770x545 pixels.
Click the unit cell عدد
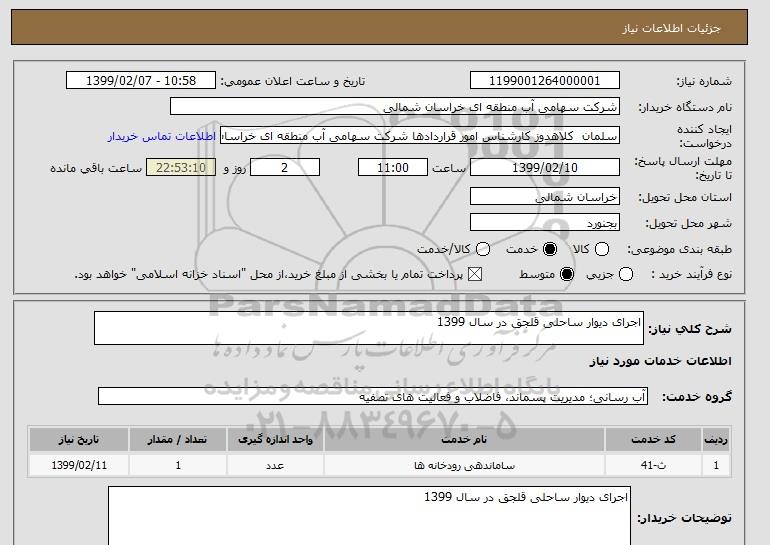(x=275, y=465)
